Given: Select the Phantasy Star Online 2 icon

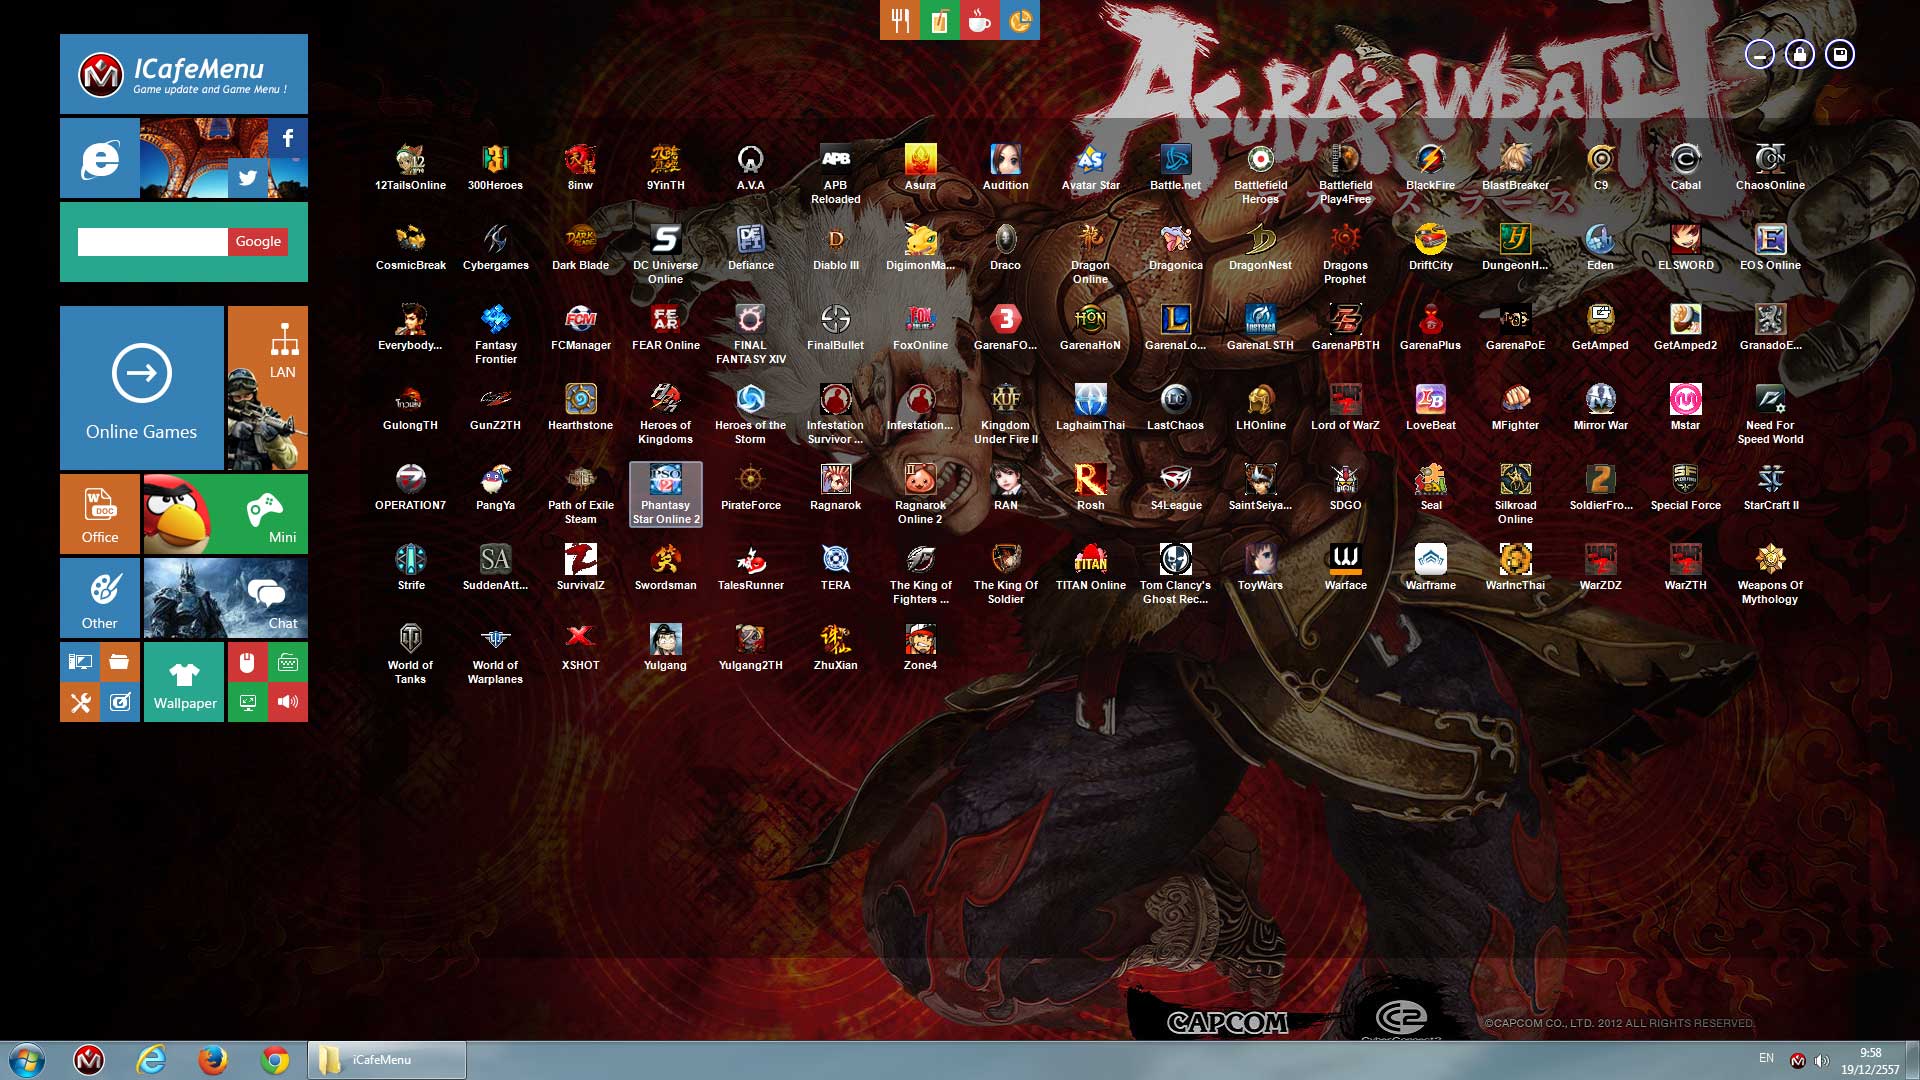Looking at the screenshot, I should point(665,494).
